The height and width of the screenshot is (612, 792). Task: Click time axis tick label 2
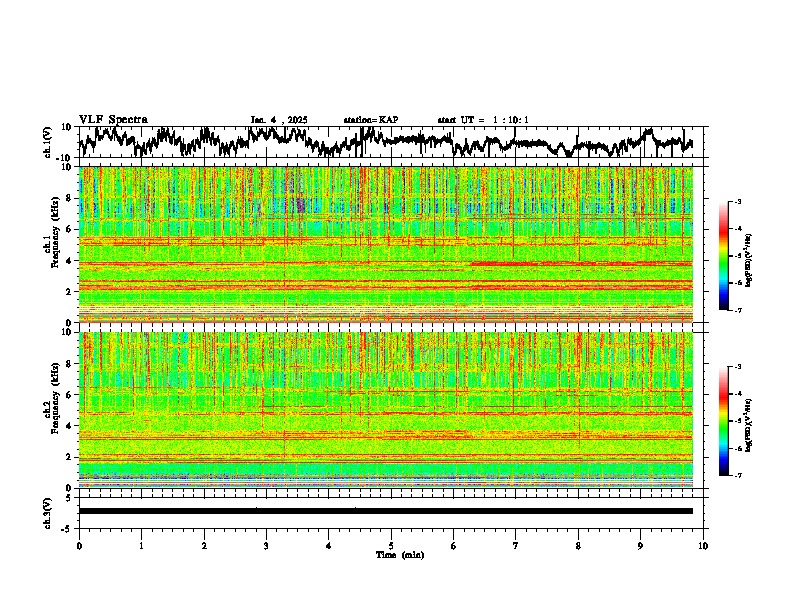204,546
